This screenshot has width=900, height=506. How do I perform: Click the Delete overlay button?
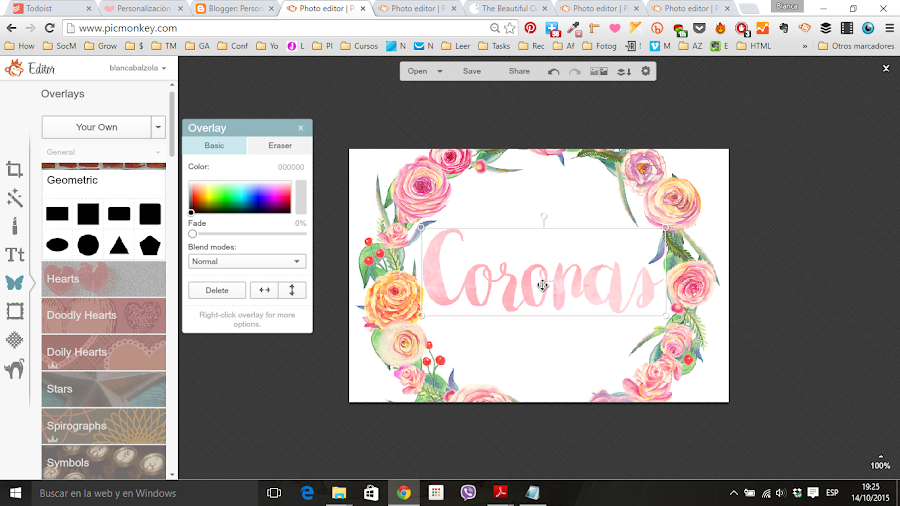[x=217, y=290]
